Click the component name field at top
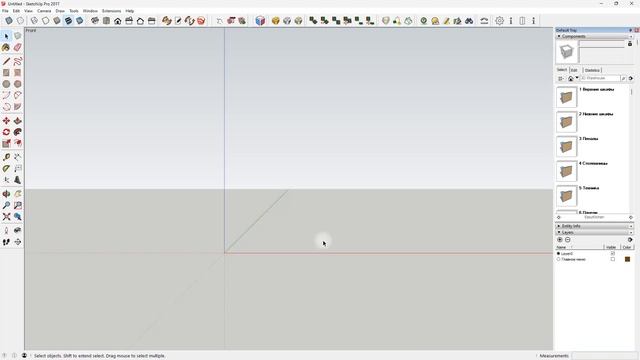This screenshot has width=640, height=360. (602, 44)
